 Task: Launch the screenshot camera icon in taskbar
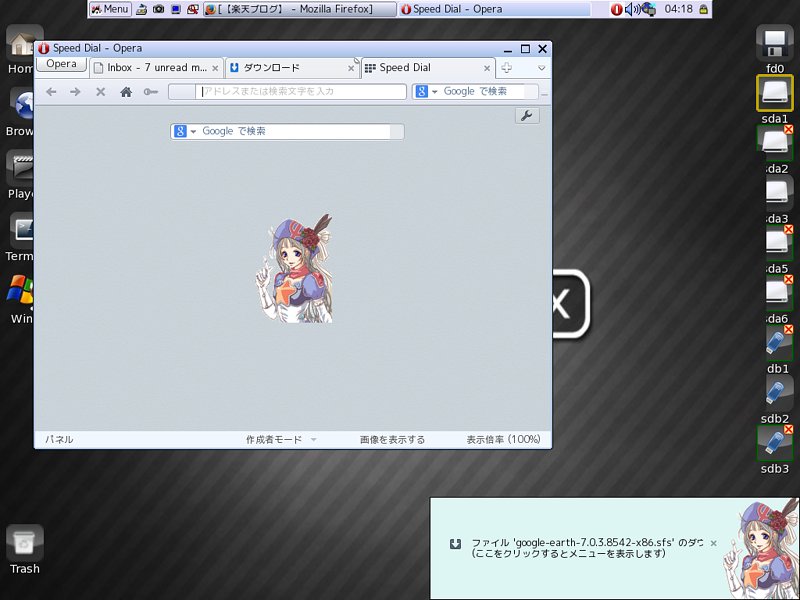pos(159,9)
